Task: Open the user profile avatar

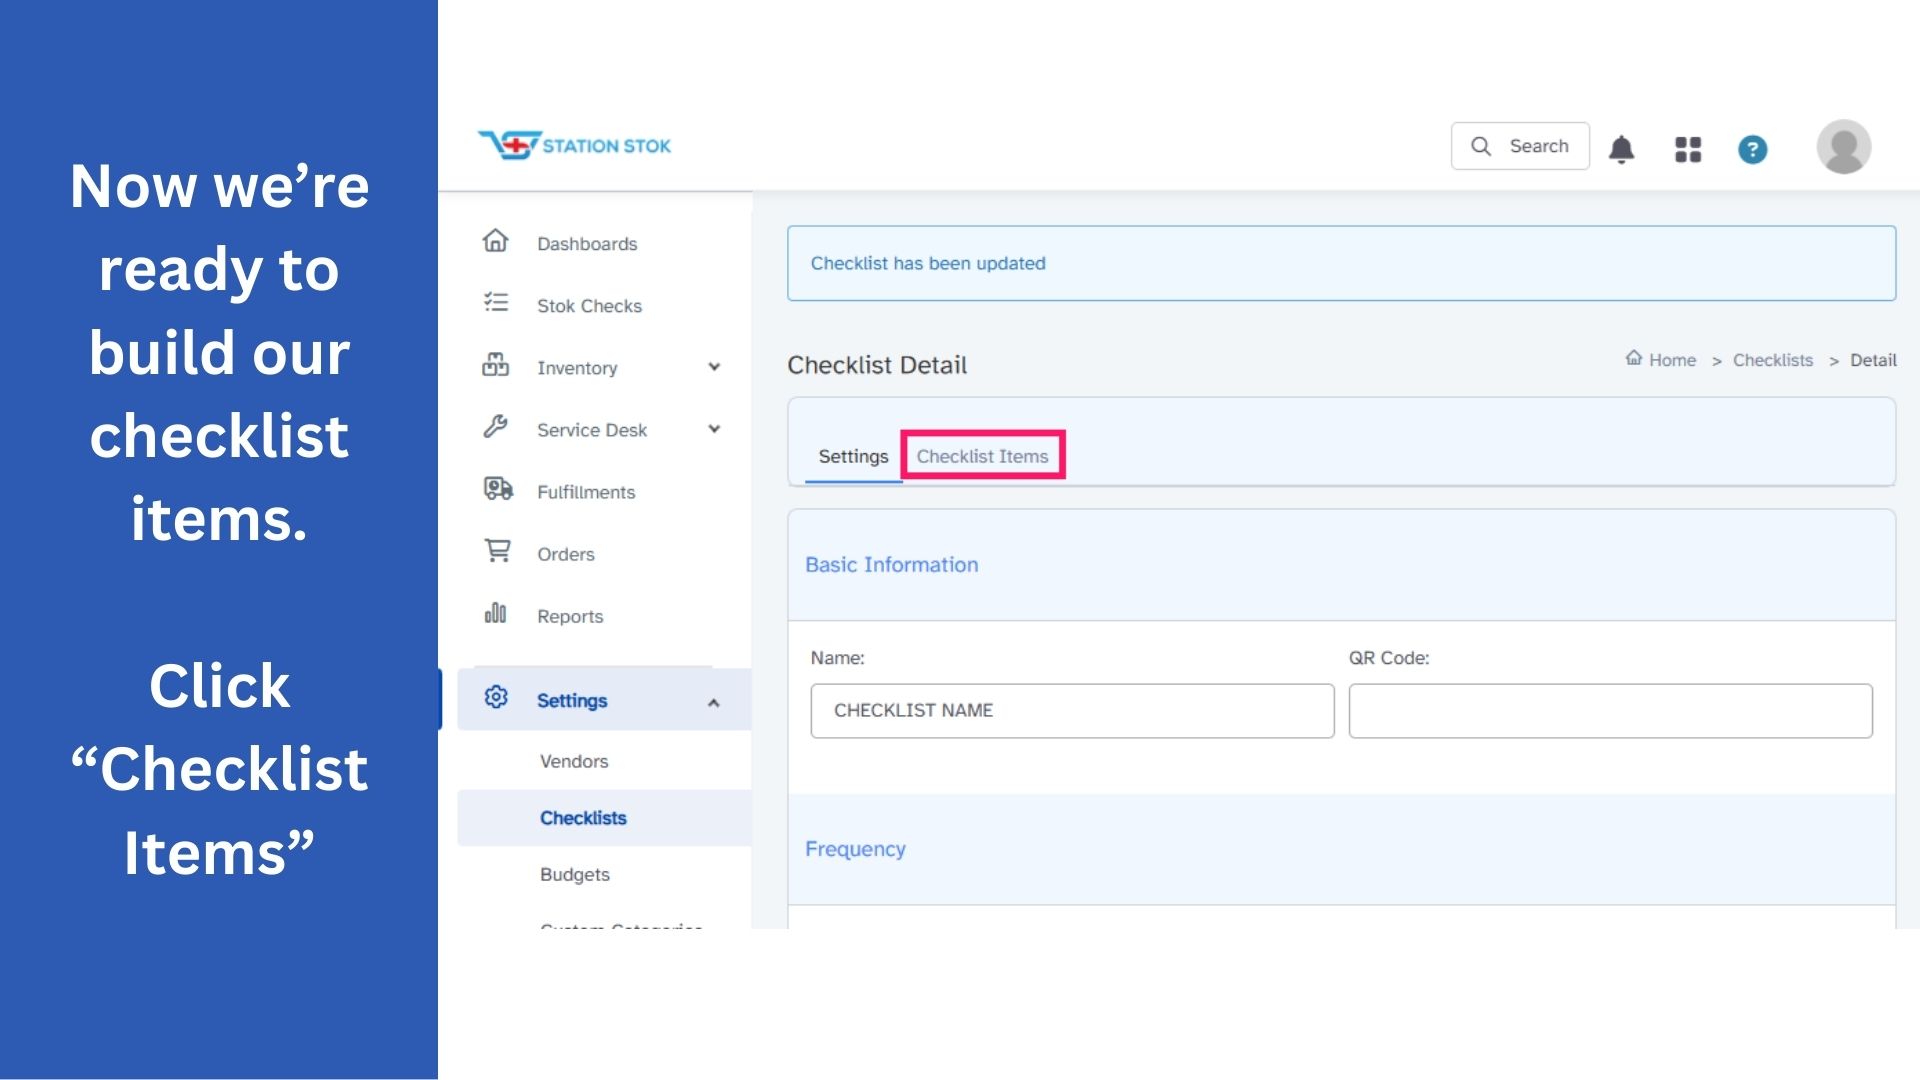Action: 1843,147
